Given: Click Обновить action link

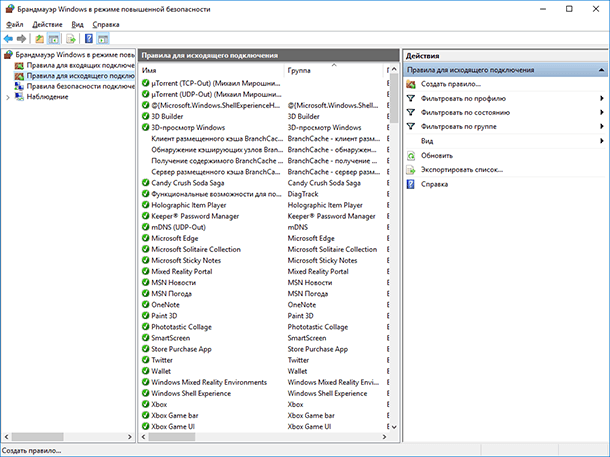Looking at the screenshot, I should pyautogui.click(x=437, y=156).
